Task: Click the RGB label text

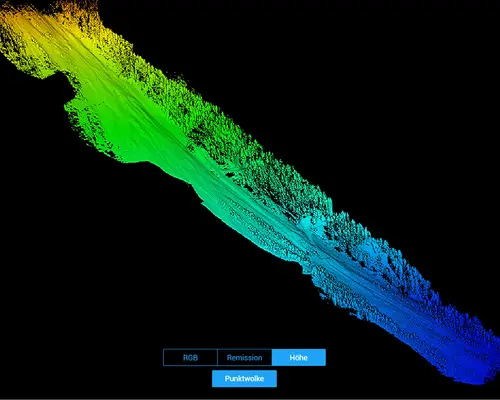Action: [190, 358]
